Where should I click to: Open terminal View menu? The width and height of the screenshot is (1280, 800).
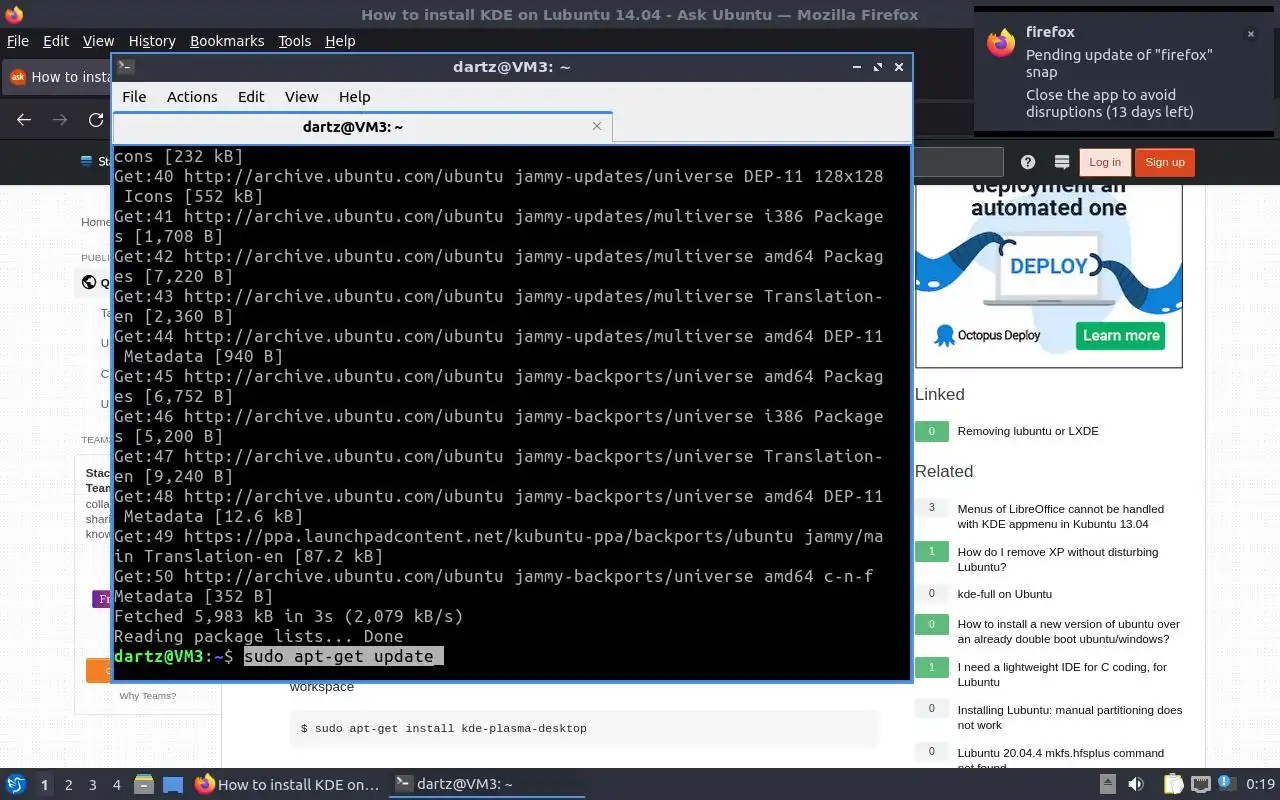pyautogui.click(x=301, y=97)
